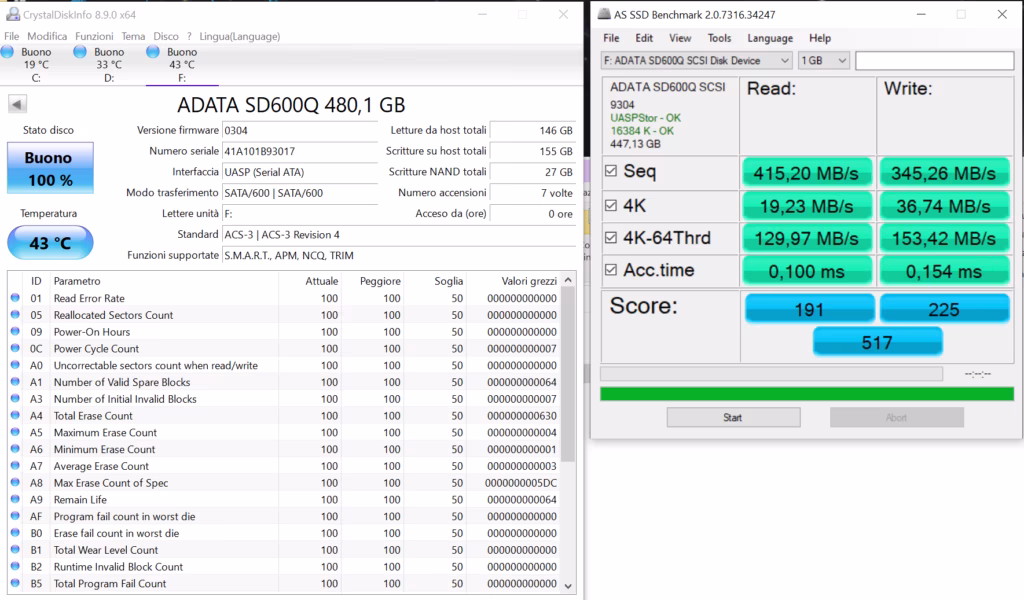Click the serial number field 41A101B93017
1024x600 pixels.
click(300, 151)
